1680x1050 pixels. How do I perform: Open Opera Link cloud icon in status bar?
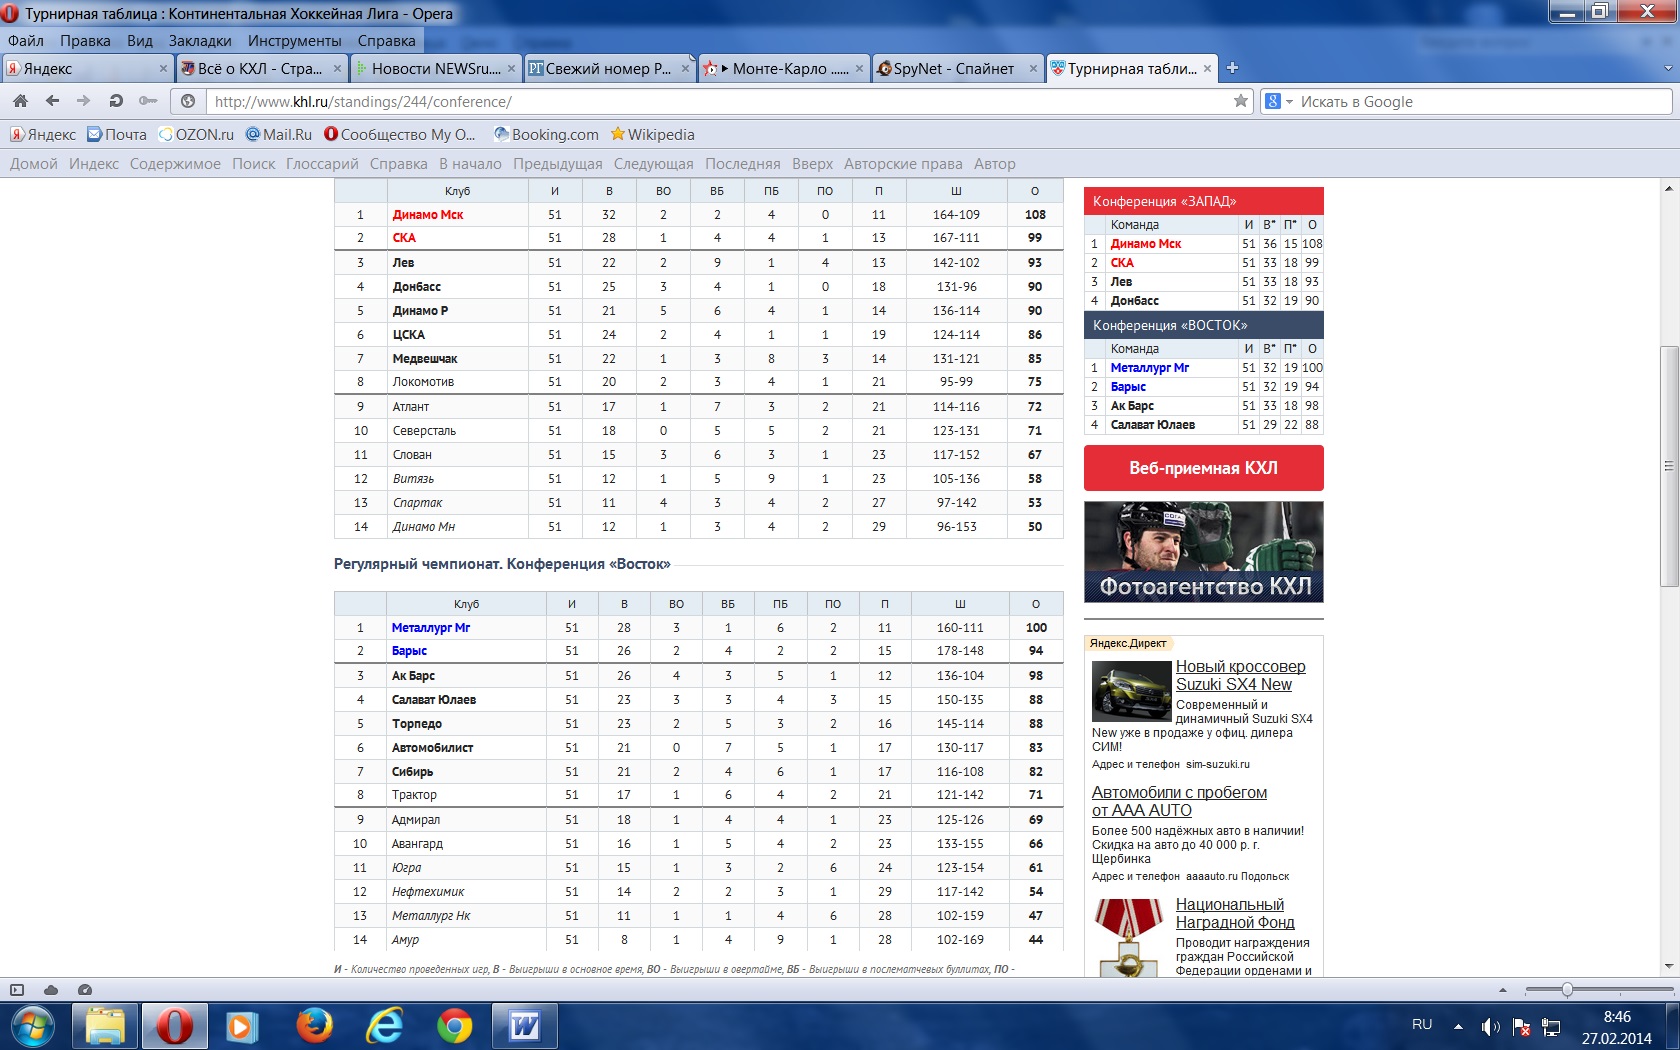pyautogui.click(x=51, y=990)
